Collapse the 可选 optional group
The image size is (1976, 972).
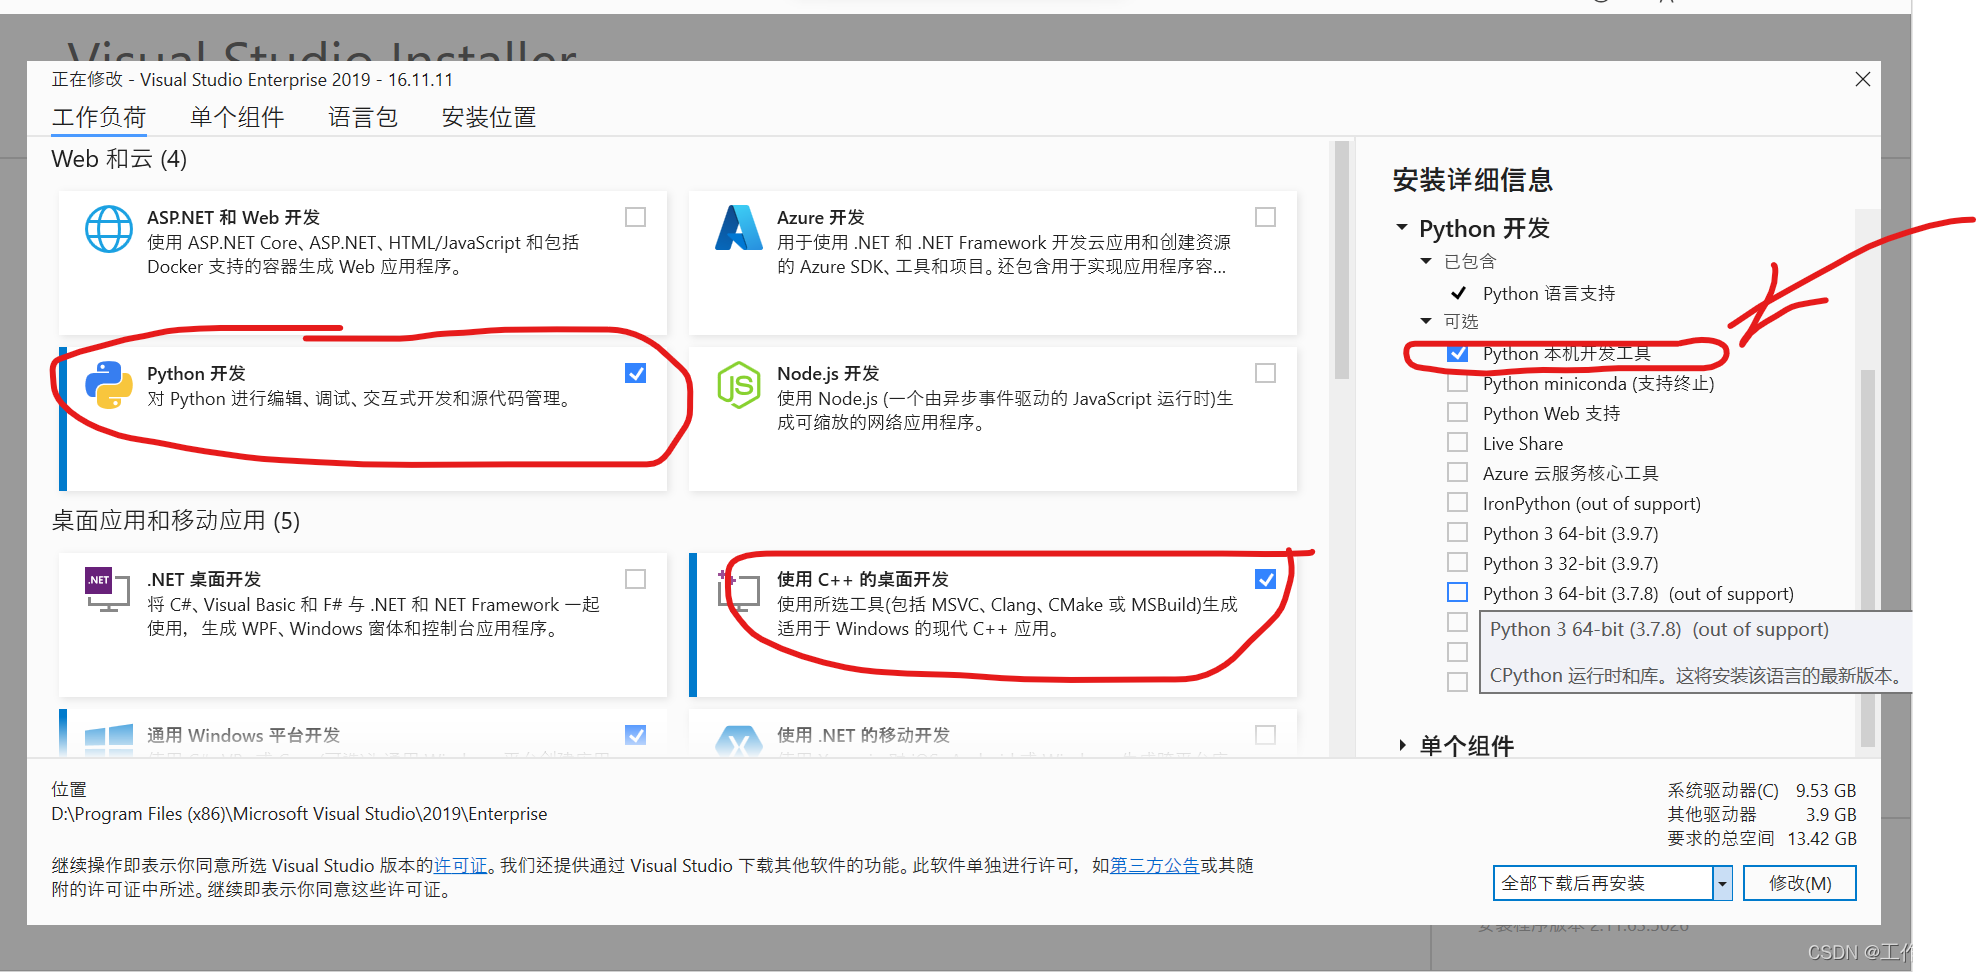click(1426, 321)
